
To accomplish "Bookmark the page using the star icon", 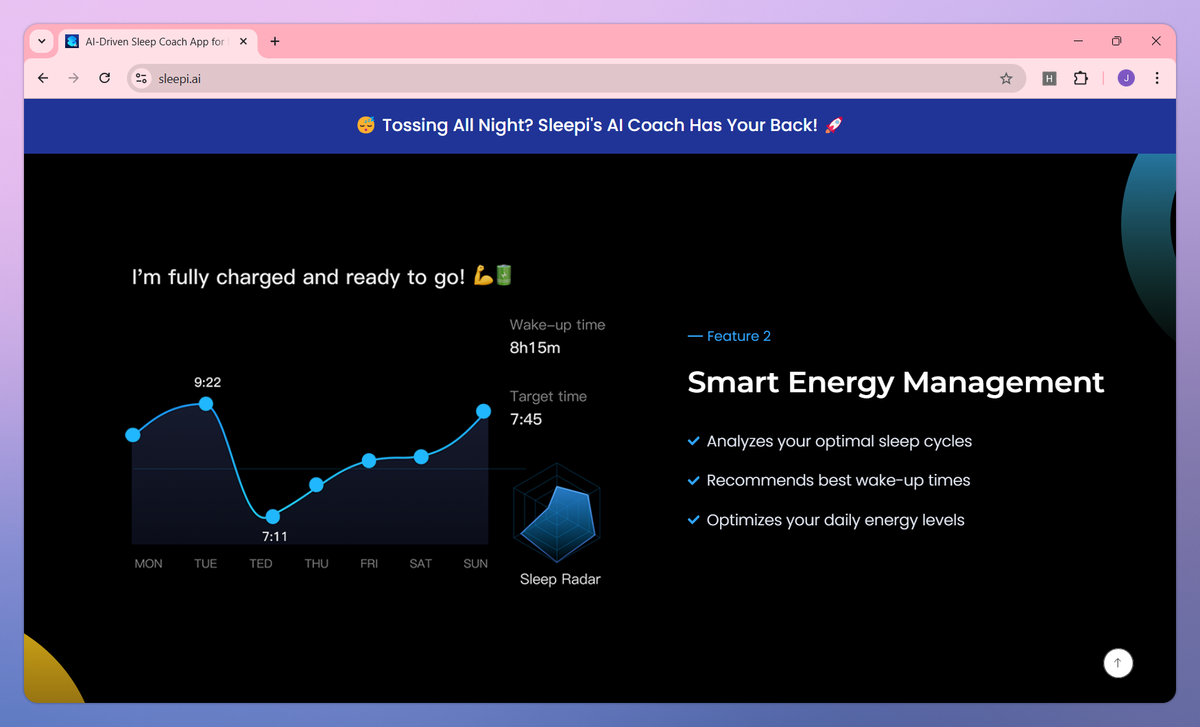I will (x=1006, y=78).
